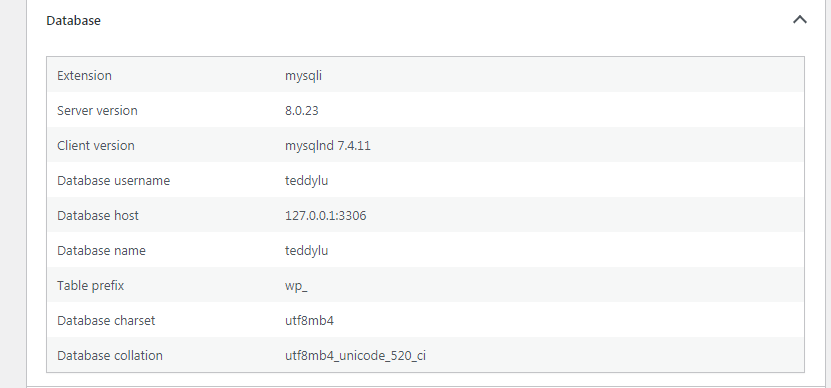Click the Client version label
This screenshot has height=388, width=831.
[95, 145]
